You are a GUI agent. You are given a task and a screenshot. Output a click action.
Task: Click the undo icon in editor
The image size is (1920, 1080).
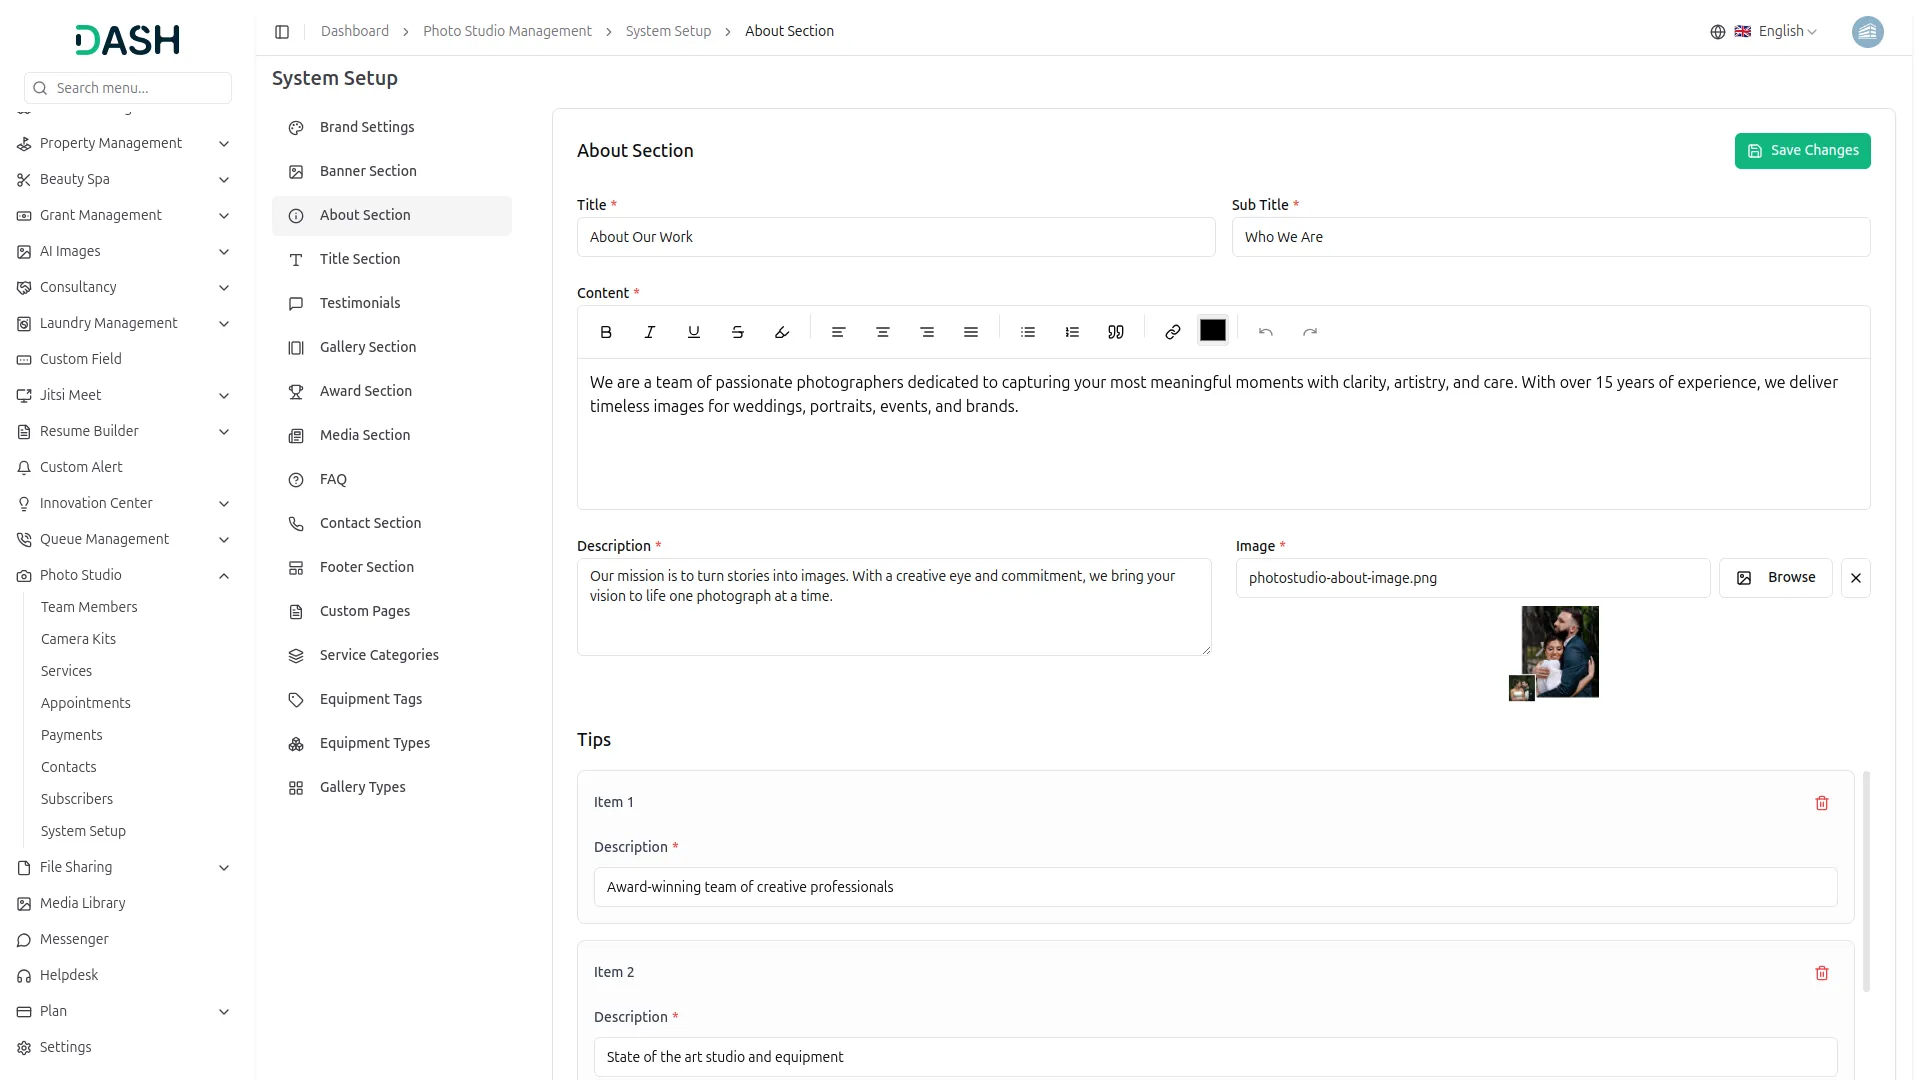1266,332
